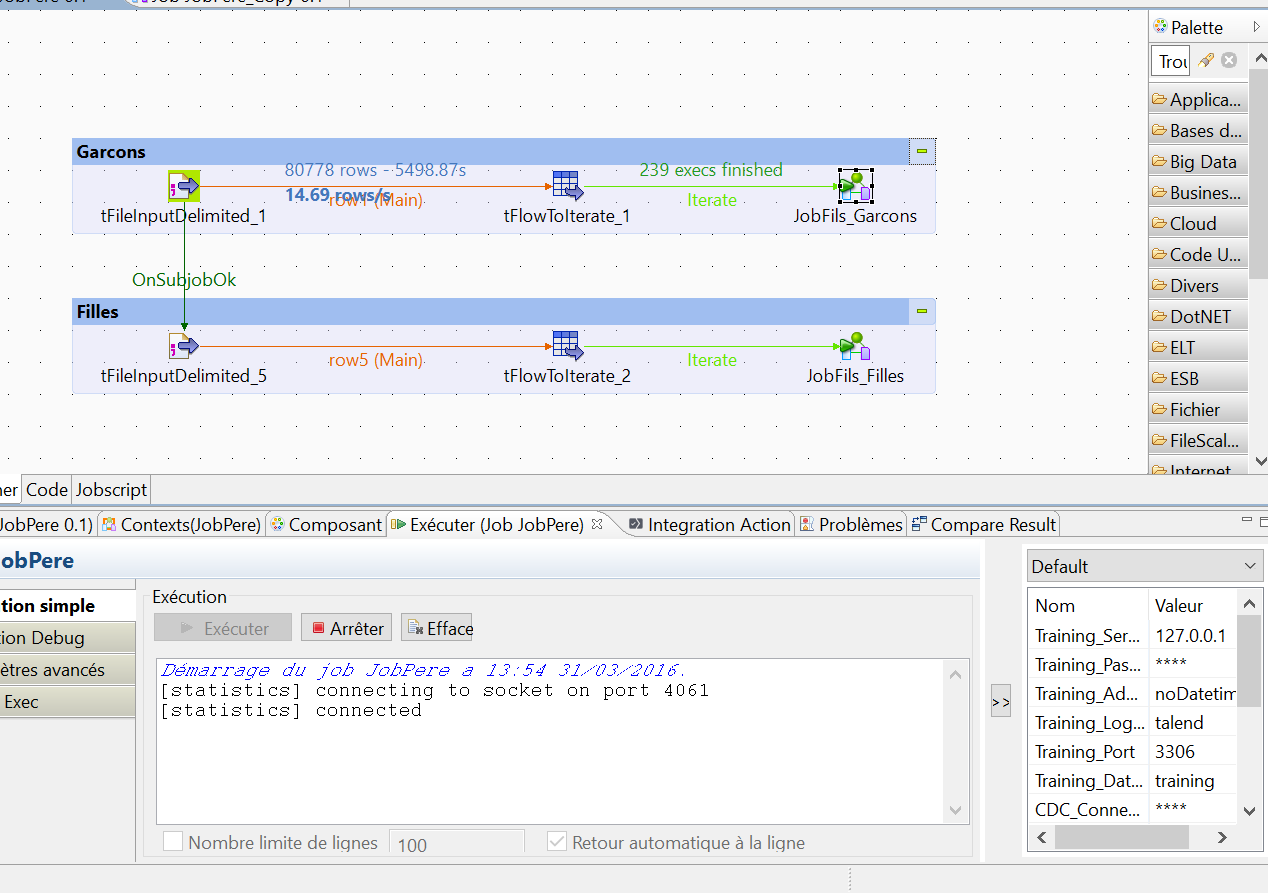Screen dimensions: 1268x893
Task: Expand the Fichier palette category
Action: (x=1197, y=409)
